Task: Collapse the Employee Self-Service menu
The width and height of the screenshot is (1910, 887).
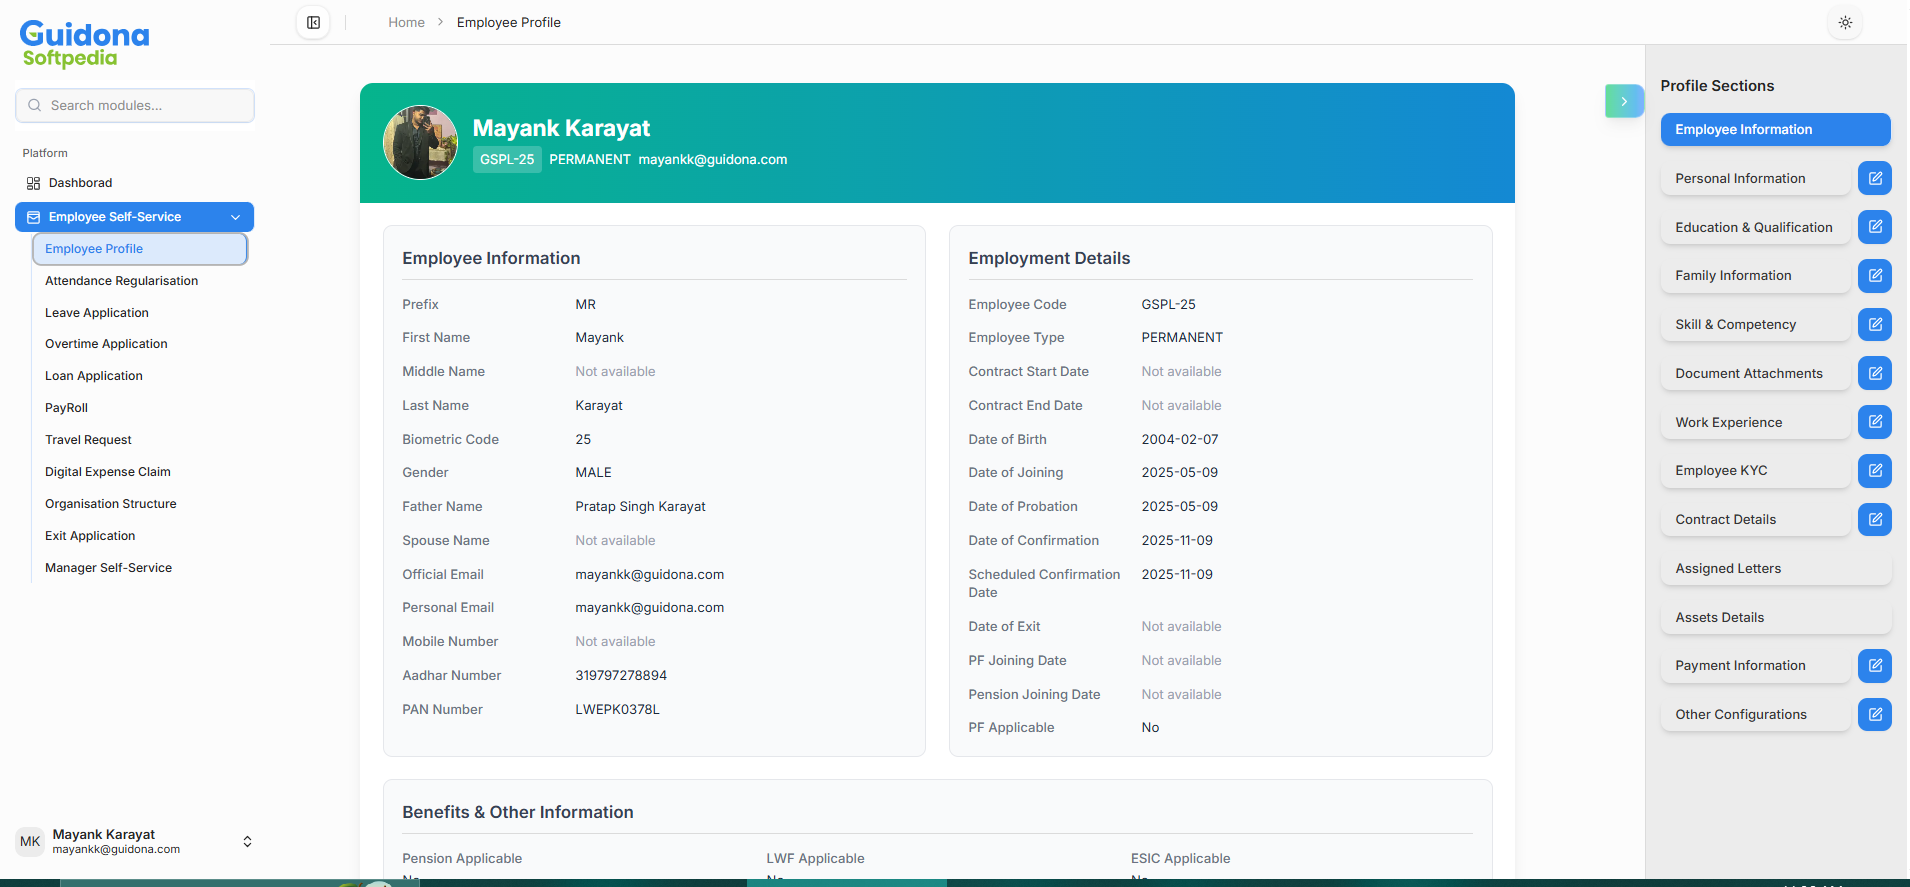Action: [235, 217]
